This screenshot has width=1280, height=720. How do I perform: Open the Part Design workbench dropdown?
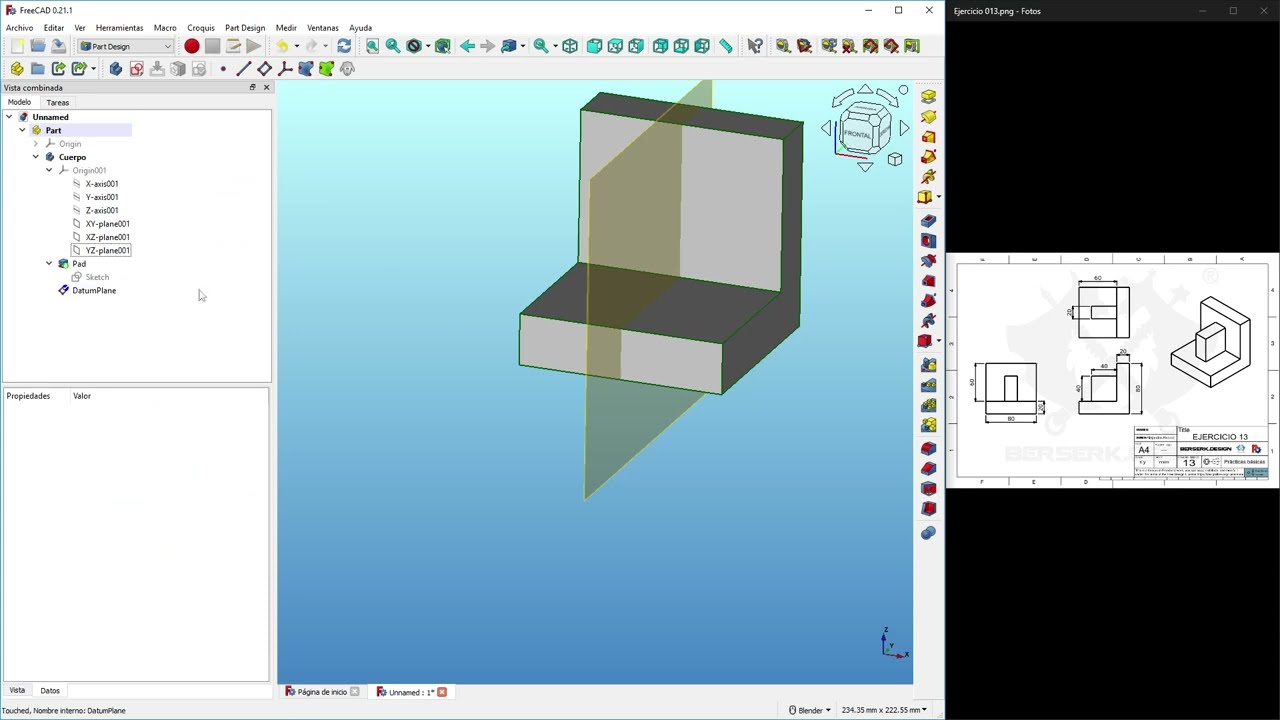click(x=126, y=46)
